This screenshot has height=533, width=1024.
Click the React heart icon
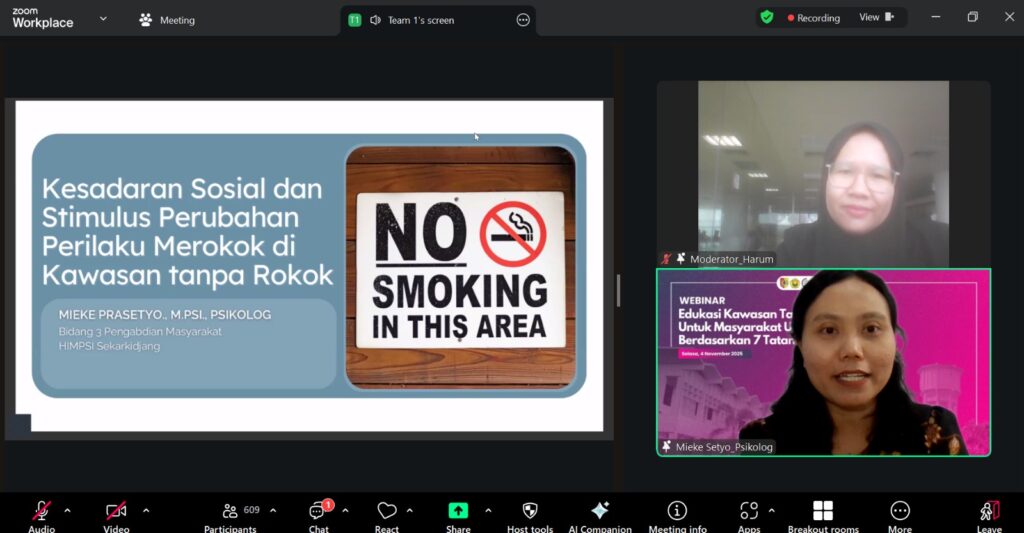point(387,512)
